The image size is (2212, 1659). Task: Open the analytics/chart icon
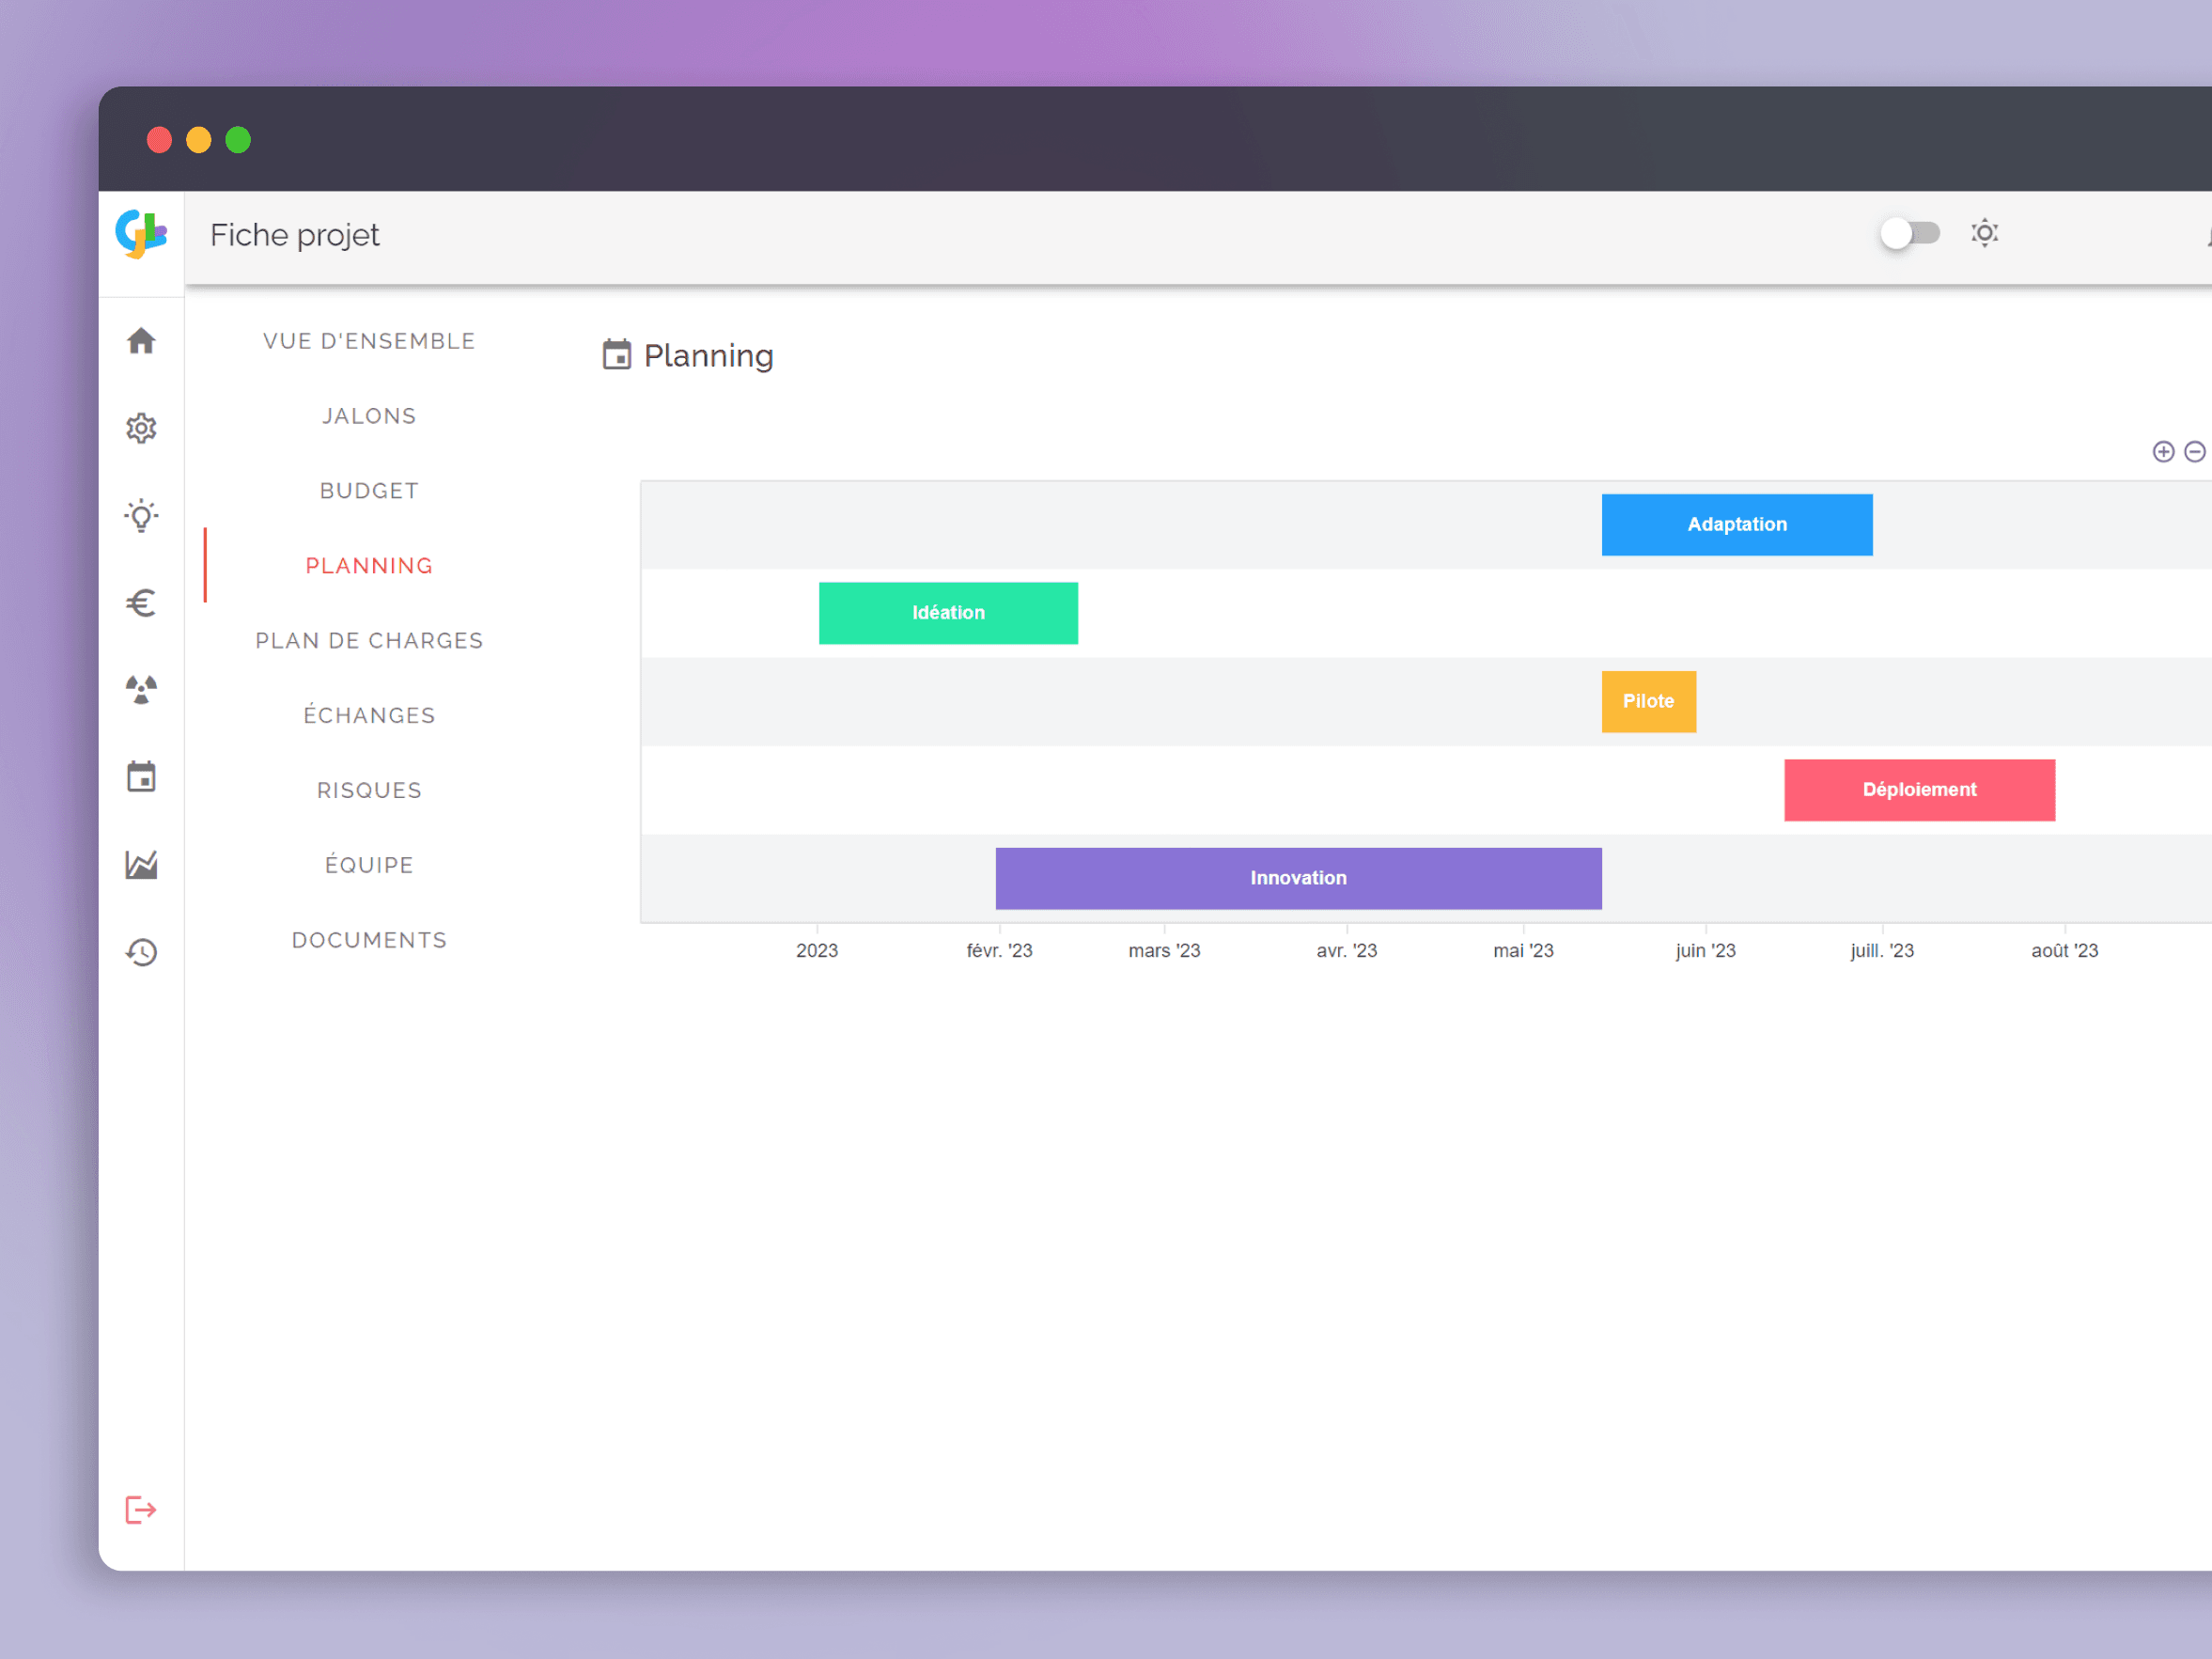[143, 865]
